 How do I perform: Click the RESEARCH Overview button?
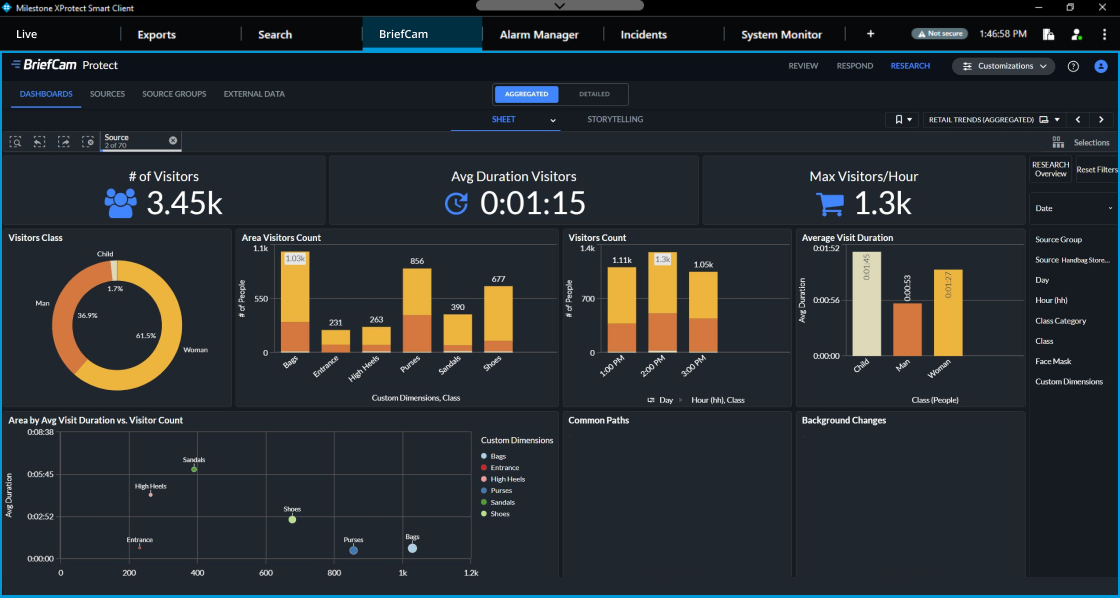[x=1050, y=170]
